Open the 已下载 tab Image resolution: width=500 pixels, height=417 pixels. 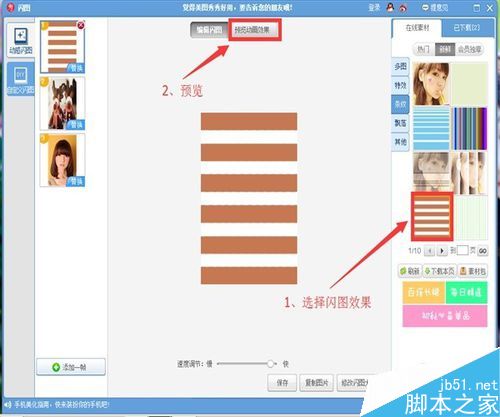(x=467, y=28)
